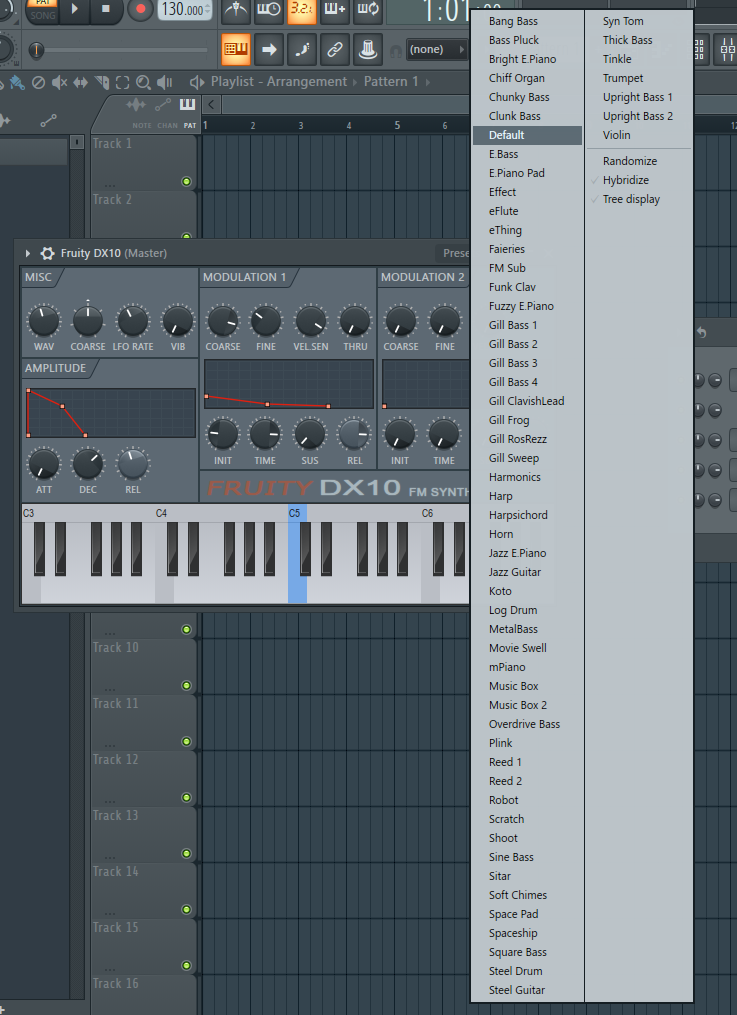
Task: Mute Track 11 with green light
Action: pyautogui.click(x=186, y=741)
